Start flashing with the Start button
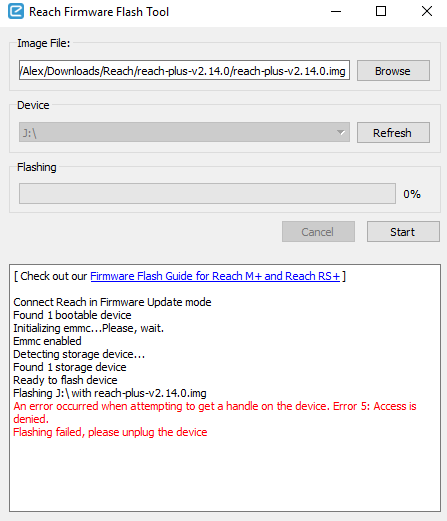 click(x=403, y=232)
